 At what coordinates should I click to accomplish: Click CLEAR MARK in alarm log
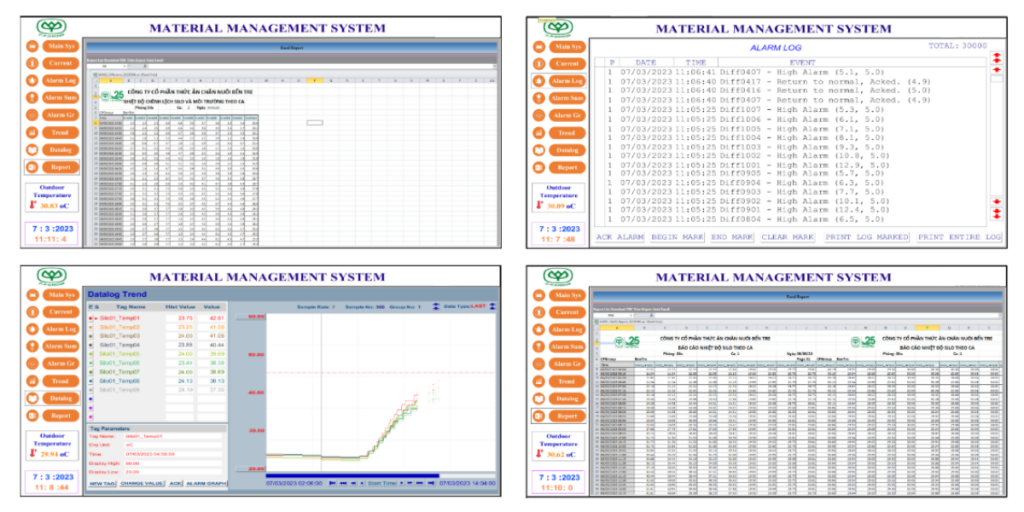(790, 237)
